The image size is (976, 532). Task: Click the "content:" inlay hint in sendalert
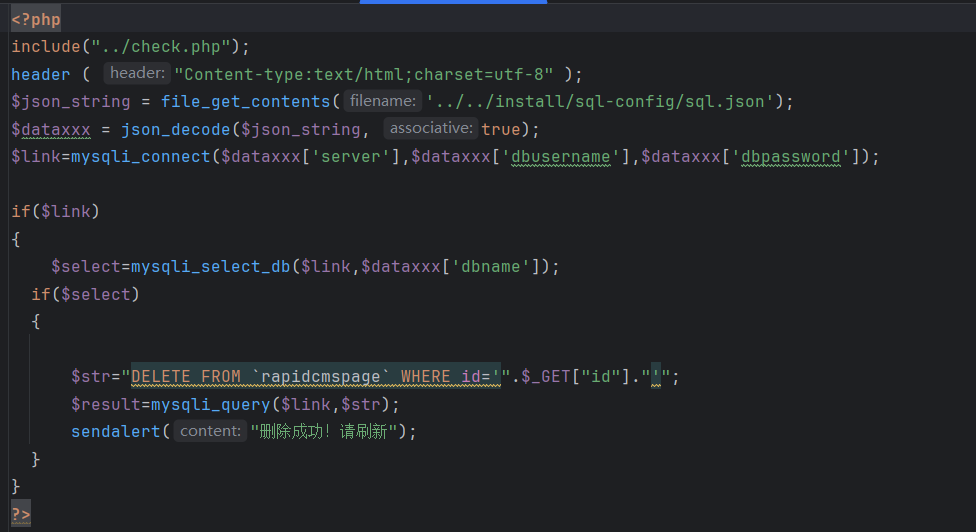[210, 431]
